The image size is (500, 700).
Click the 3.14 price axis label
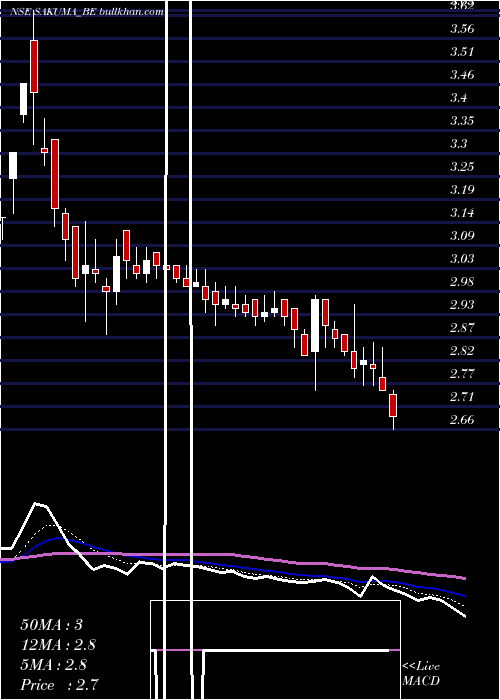[x=462, y=212]
